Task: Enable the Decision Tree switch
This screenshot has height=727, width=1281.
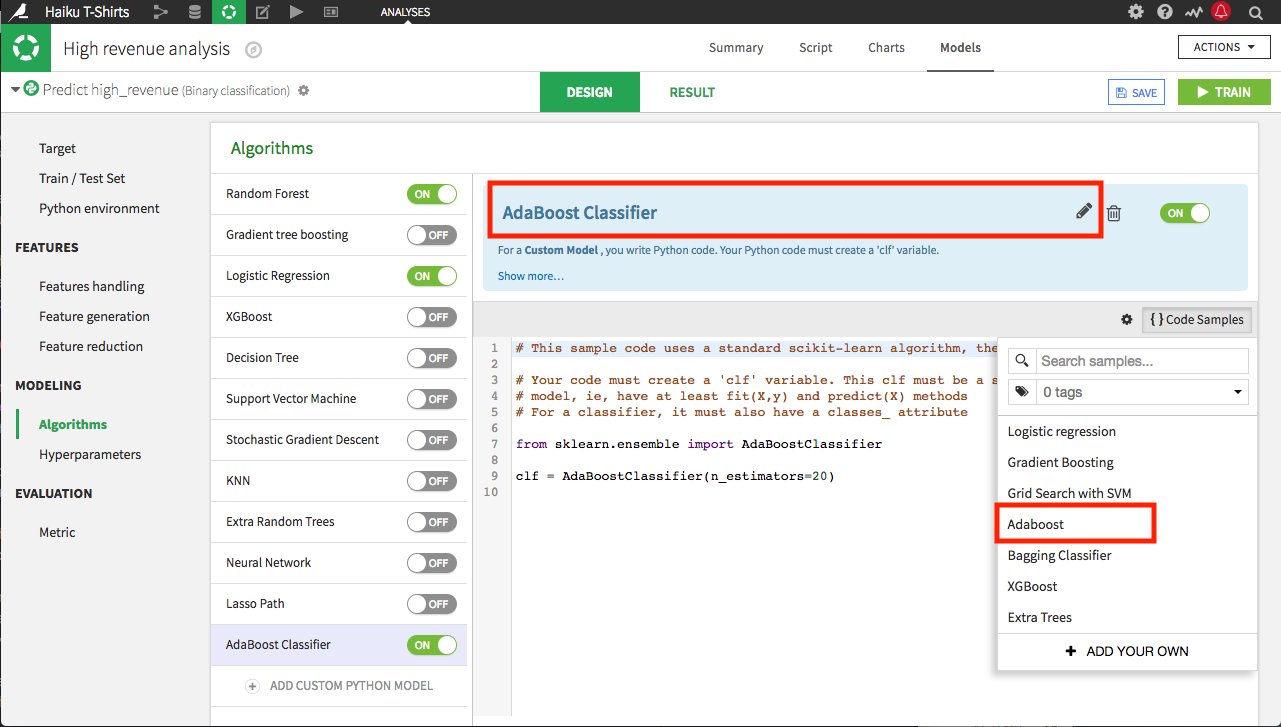Action: pos(432,358)
